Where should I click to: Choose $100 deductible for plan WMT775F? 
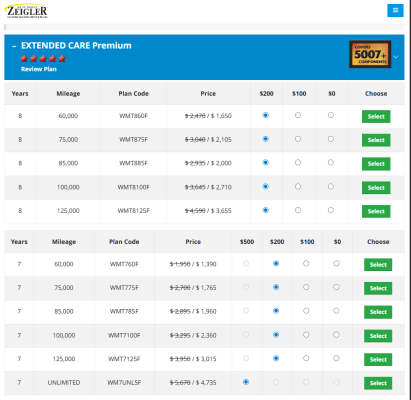tap(306, 287)
